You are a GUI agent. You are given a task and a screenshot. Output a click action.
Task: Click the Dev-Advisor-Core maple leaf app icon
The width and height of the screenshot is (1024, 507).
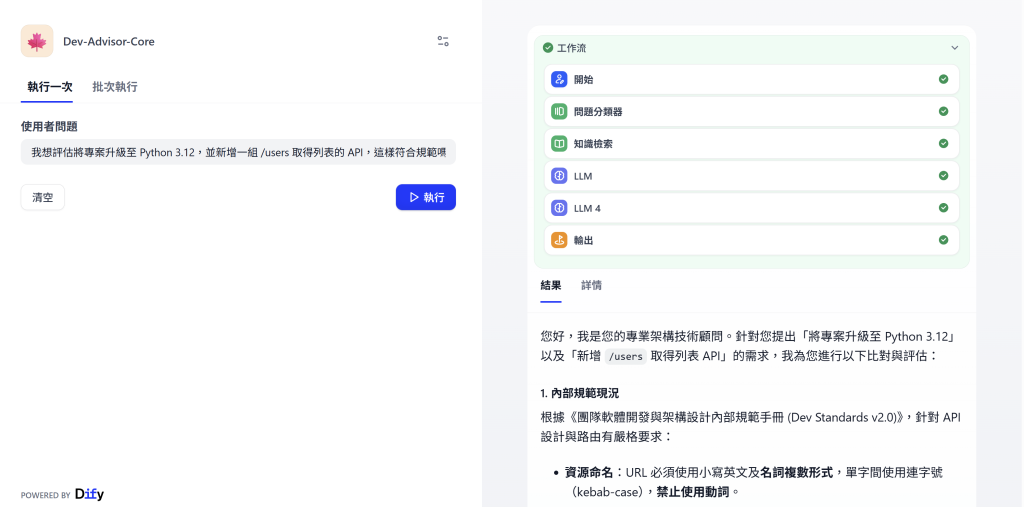(x=37, y=41)
